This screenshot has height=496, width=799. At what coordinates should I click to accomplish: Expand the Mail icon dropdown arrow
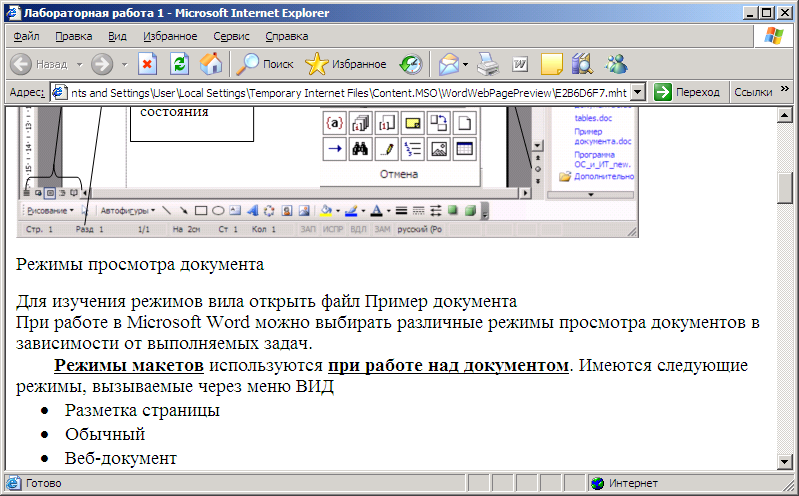tap(465, 65)
